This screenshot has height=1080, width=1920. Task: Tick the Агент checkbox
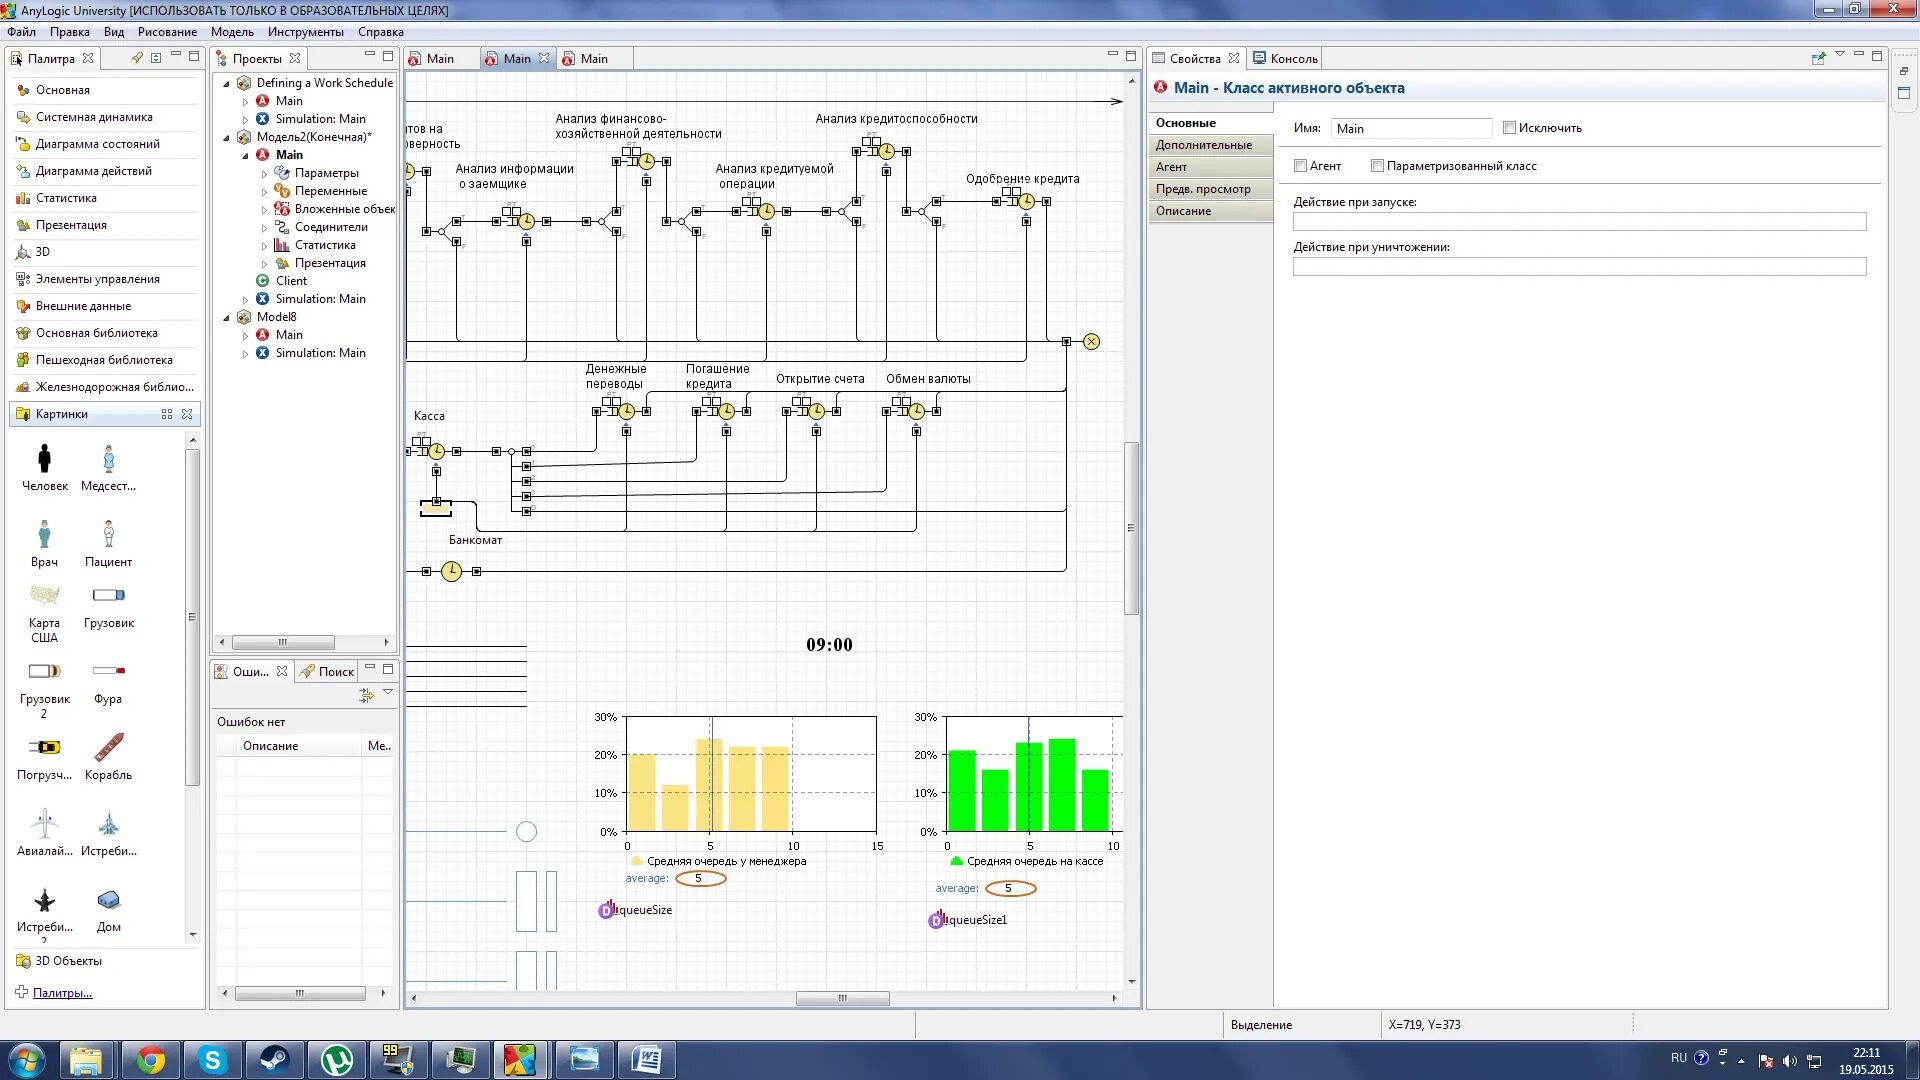[1300, 166]
